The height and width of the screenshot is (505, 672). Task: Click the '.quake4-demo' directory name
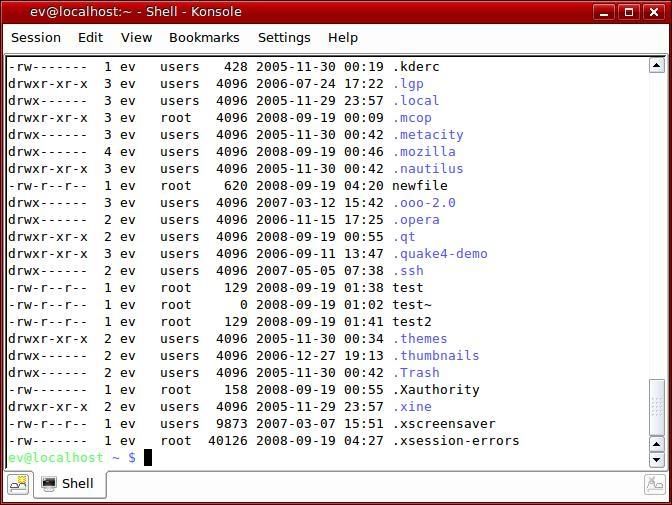440,254
